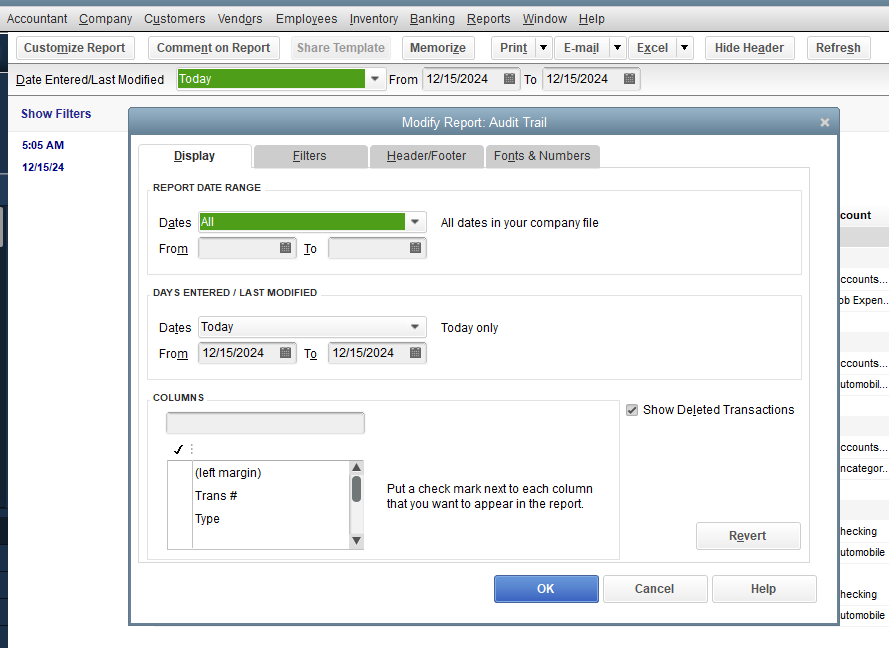
Task: Click the Memorize button
Action: click(x=438, y=48)
